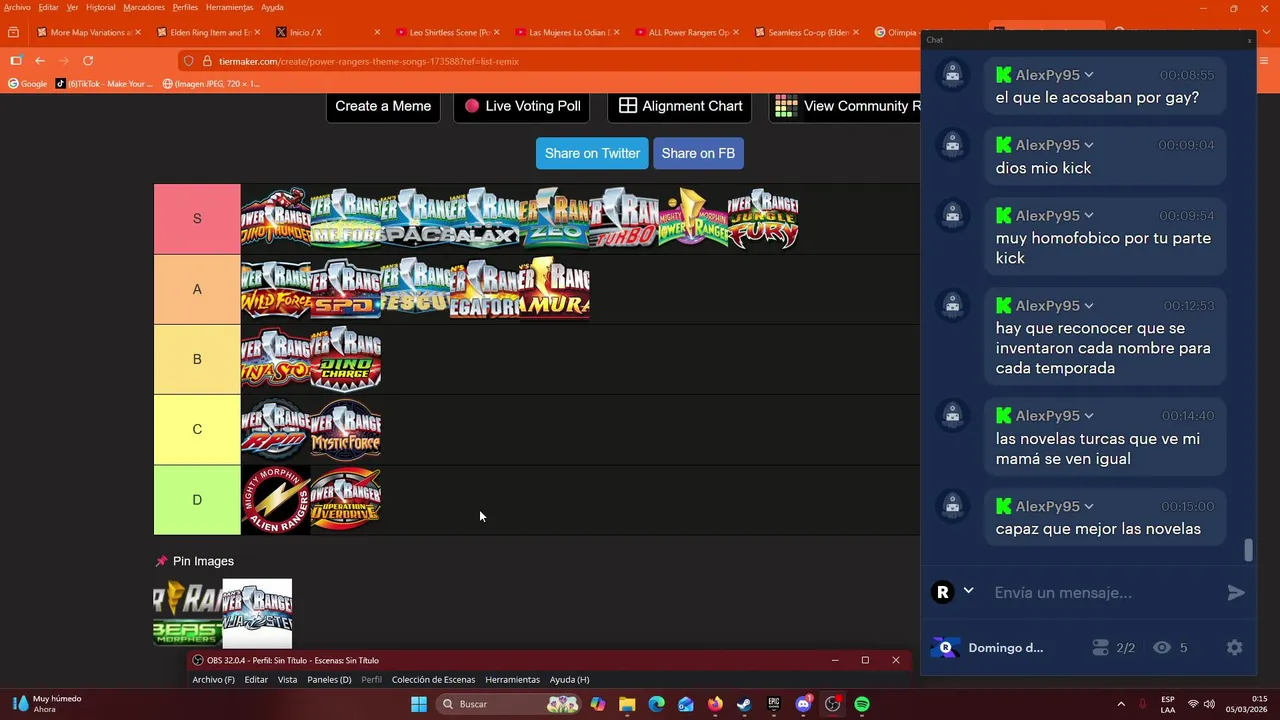Open OBS Studio taskbar icon

pyautogui.click(x=832, y=704)
